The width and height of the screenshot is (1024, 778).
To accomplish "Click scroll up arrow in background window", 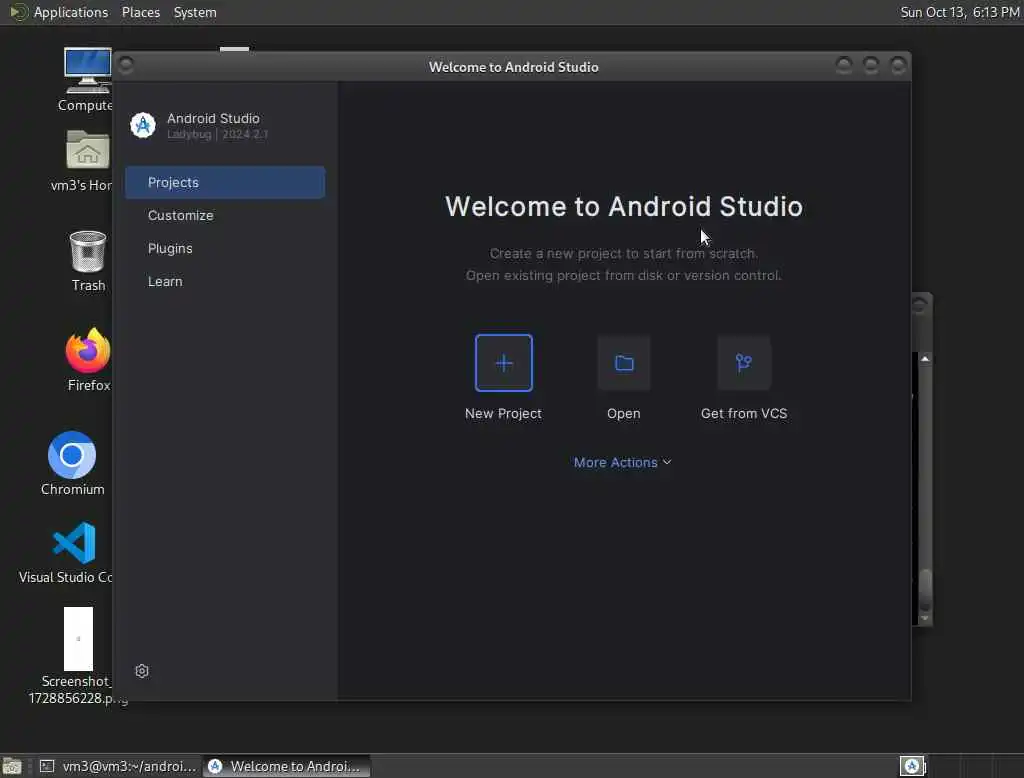I will [x=925, y=359].
